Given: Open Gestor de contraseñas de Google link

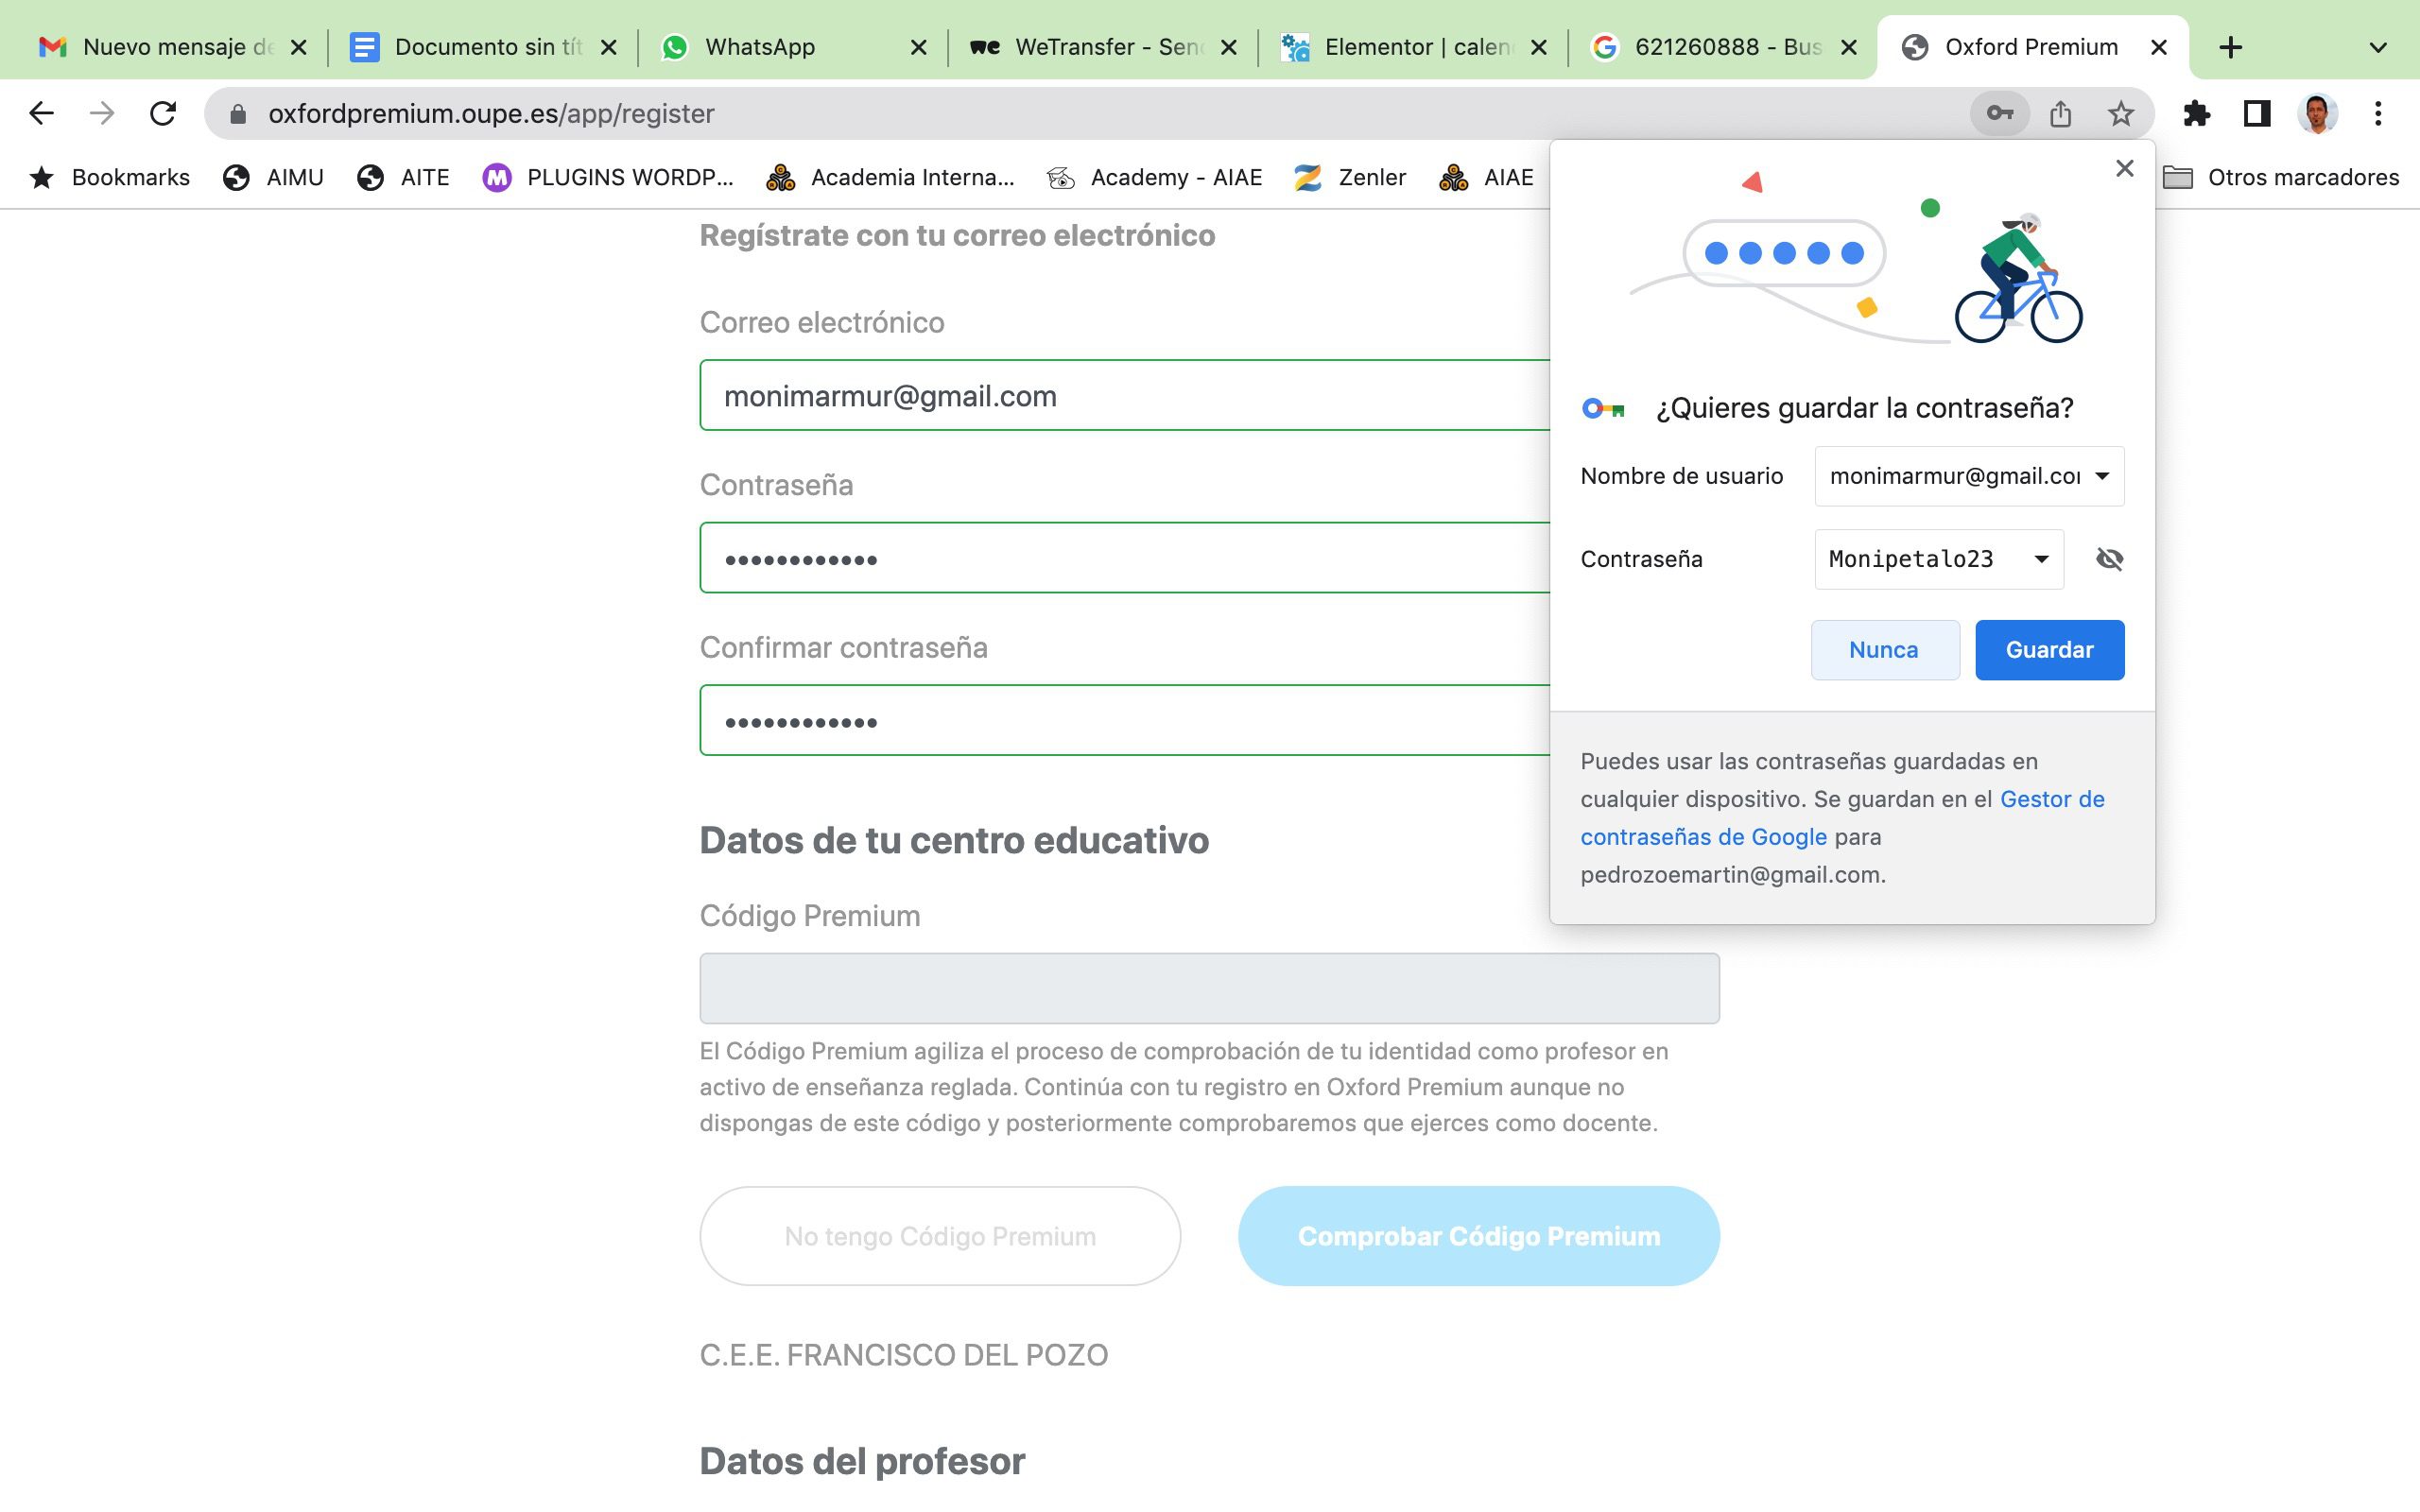Looking at the screenshot, I should point(2051,799).
